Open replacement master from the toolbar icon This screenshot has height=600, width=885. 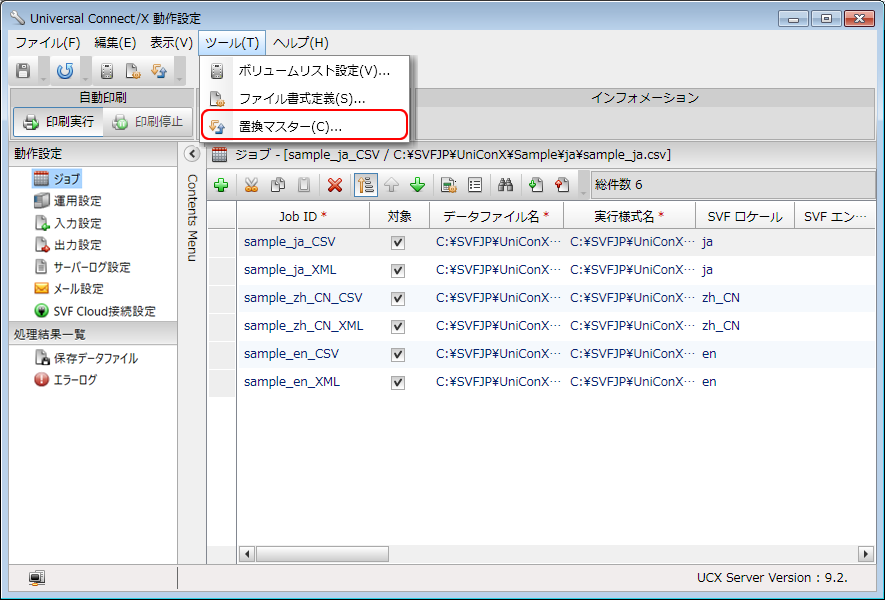[159, 71]
